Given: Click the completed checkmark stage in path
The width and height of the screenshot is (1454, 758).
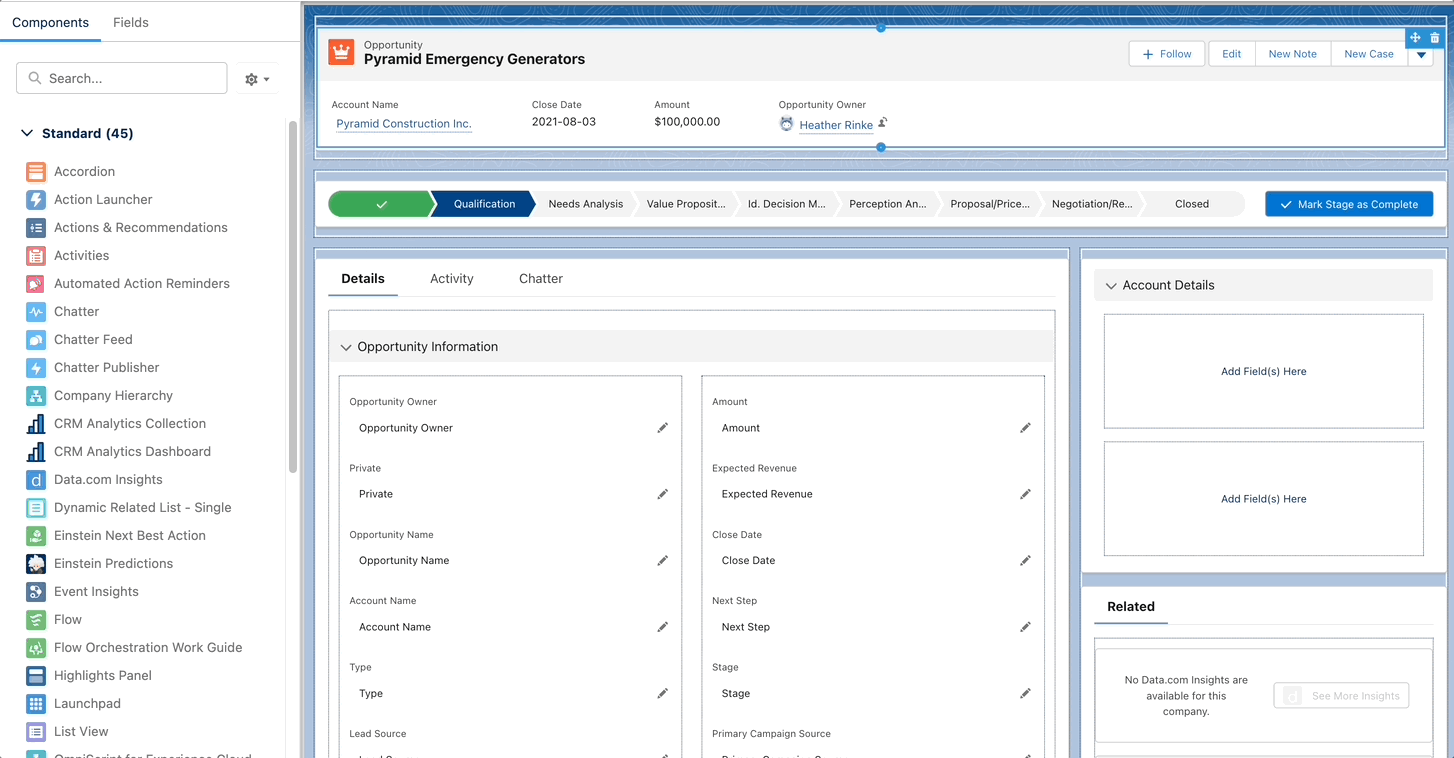Looking at the screenshot, I should 381,204.
